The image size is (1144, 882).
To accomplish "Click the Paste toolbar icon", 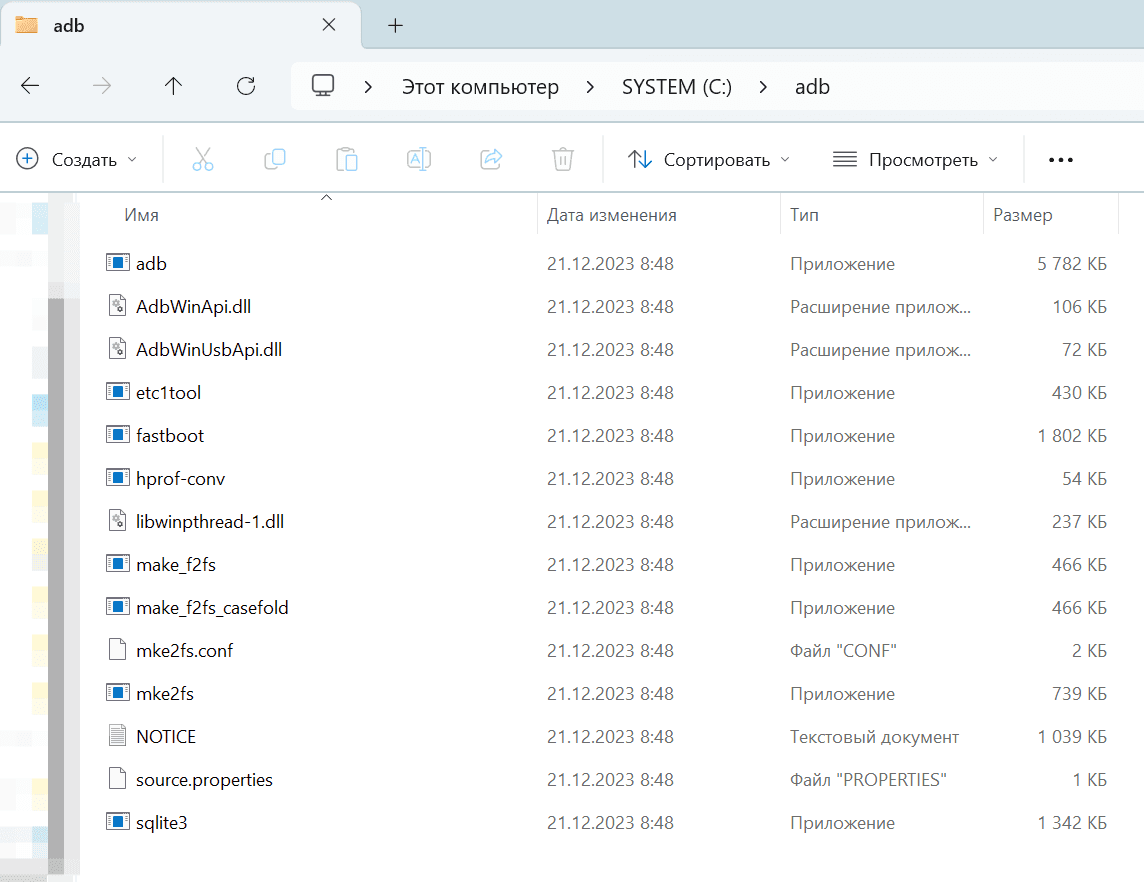I will [x=347, y=159].
